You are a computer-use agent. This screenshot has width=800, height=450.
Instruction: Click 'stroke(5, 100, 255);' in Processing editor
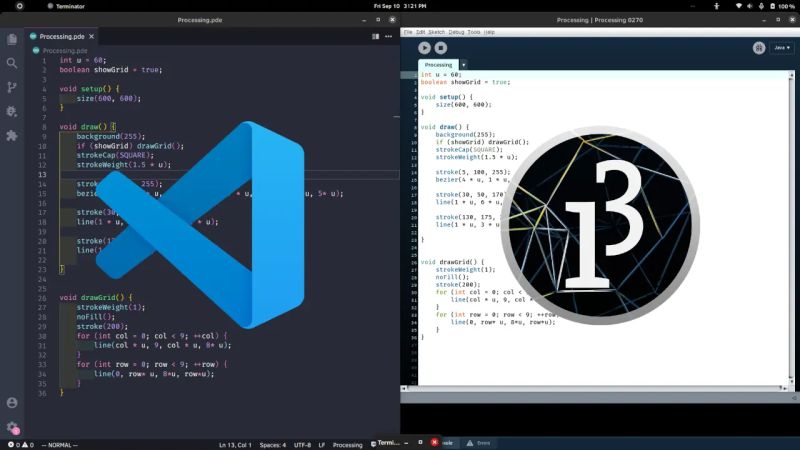[472, 172]
